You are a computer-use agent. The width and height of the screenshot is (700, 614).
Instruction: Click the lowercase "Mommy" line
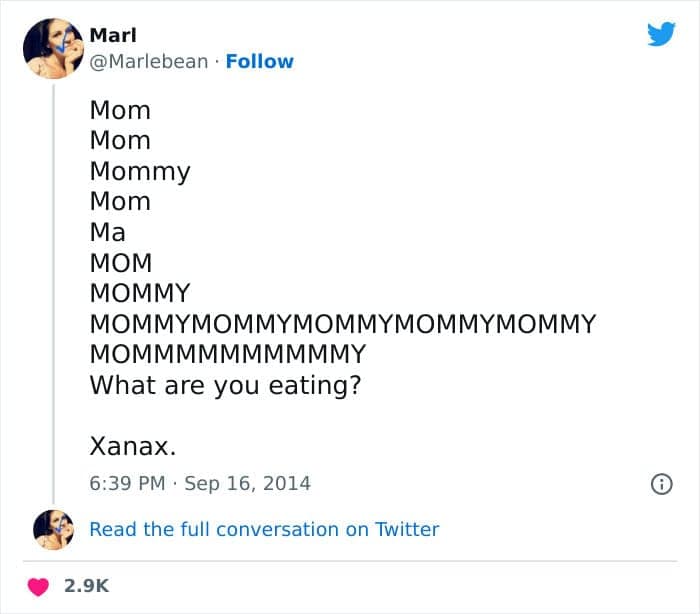pyautogui.click(x=140, y=171)
